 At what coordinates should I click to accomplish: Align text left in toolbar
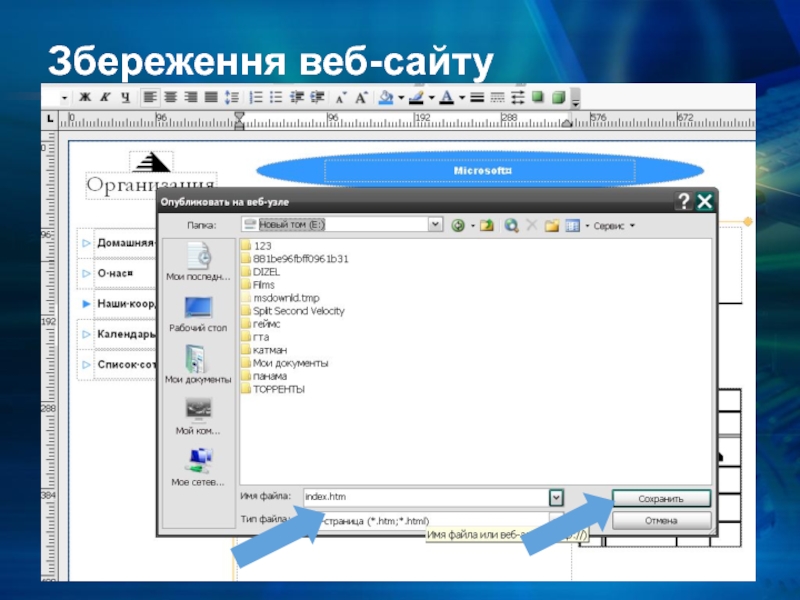[x=149, y=97]
